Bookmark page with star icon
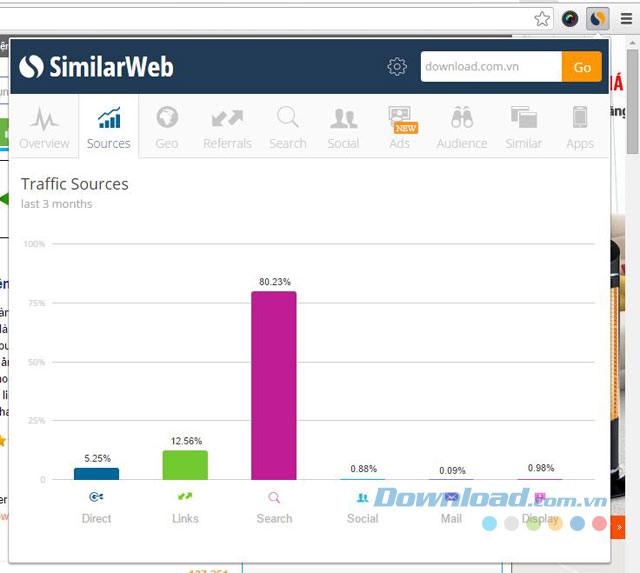Viewport: 640px width, 573px height. (542, 18)
